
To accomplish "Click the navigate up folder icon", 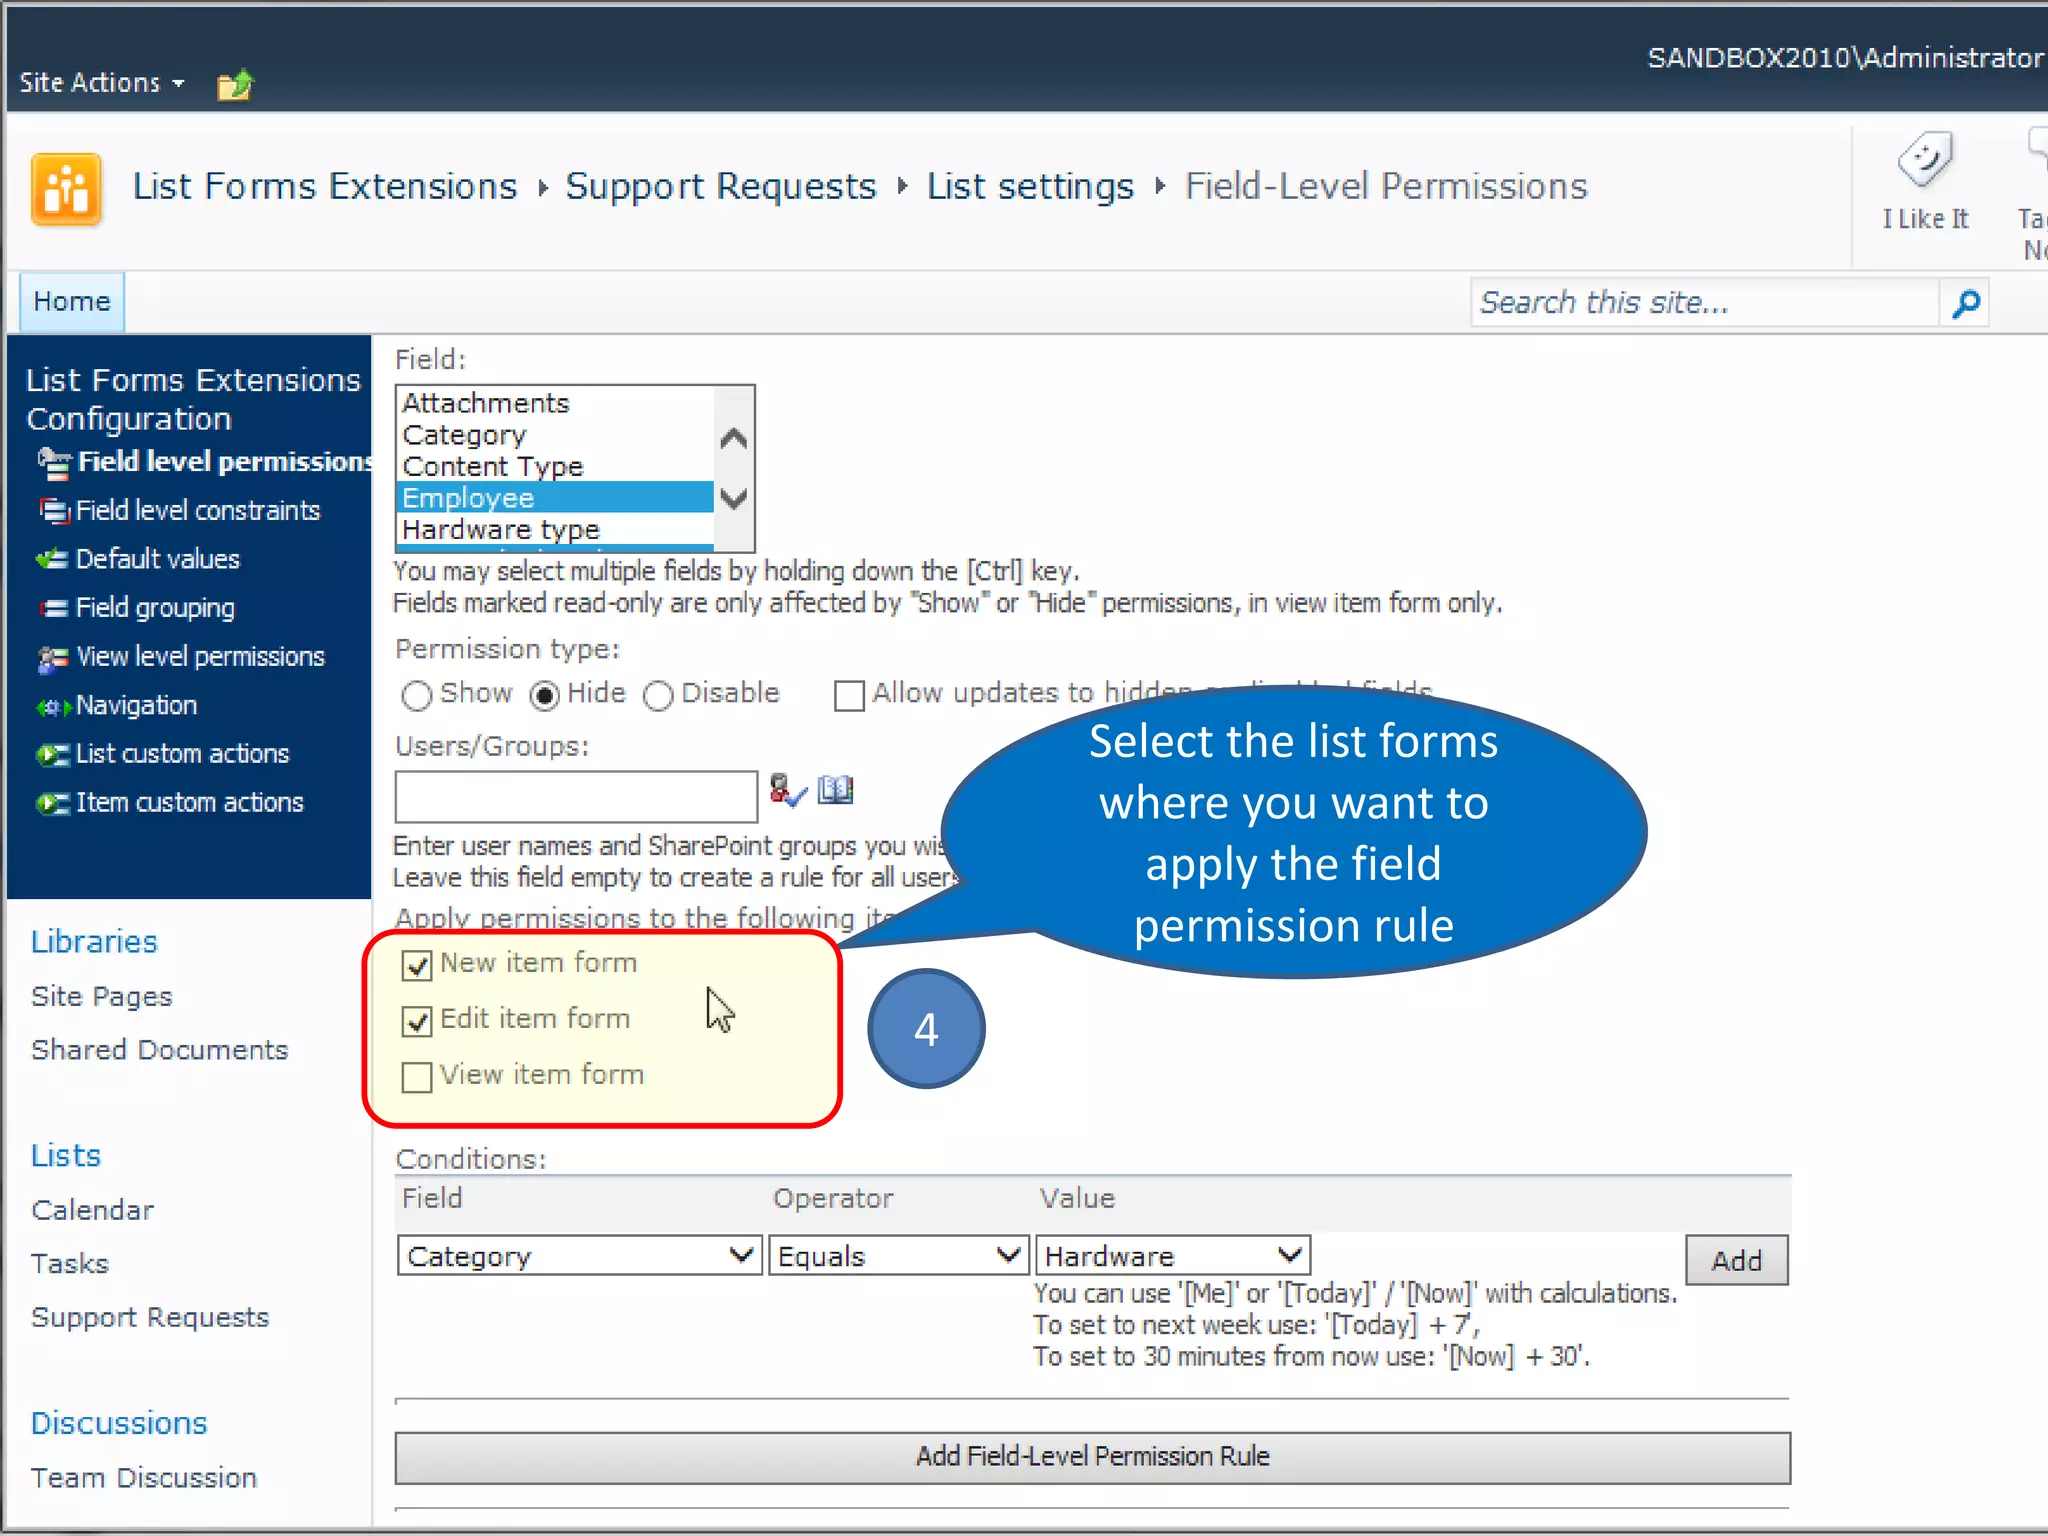I will point(235,85).
